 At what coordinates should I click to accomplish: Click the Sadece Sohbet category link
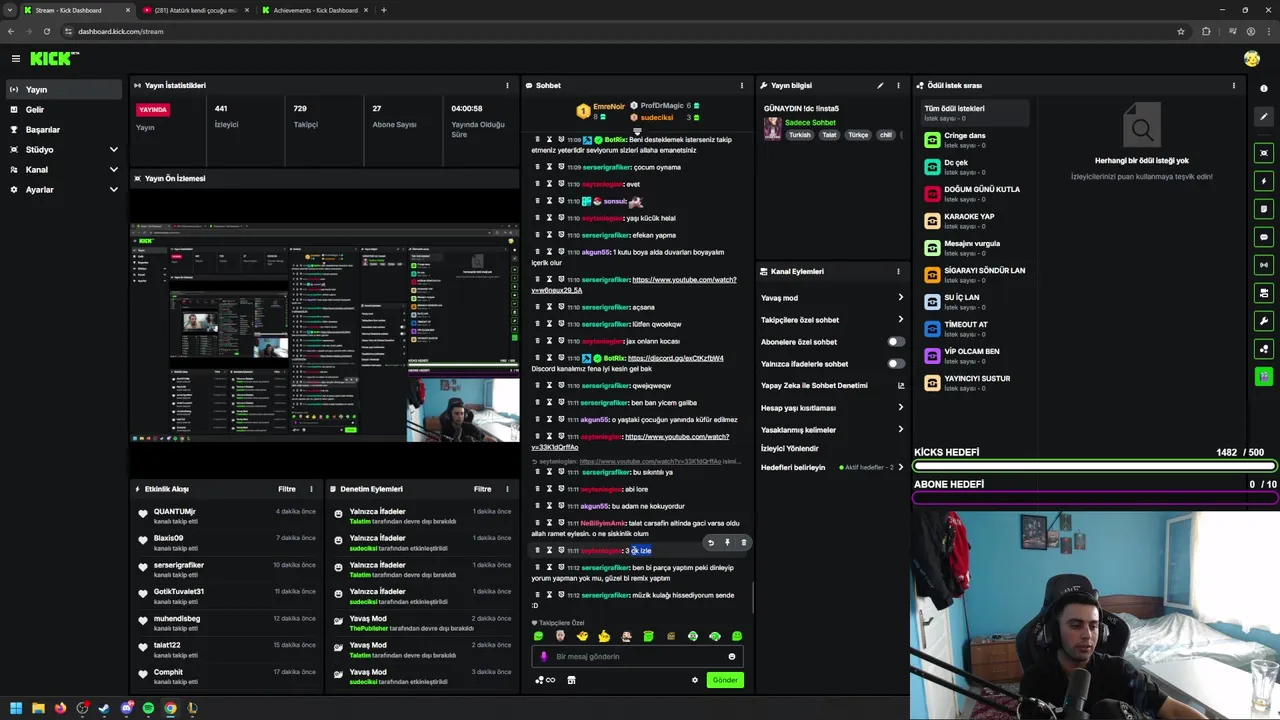810,122
